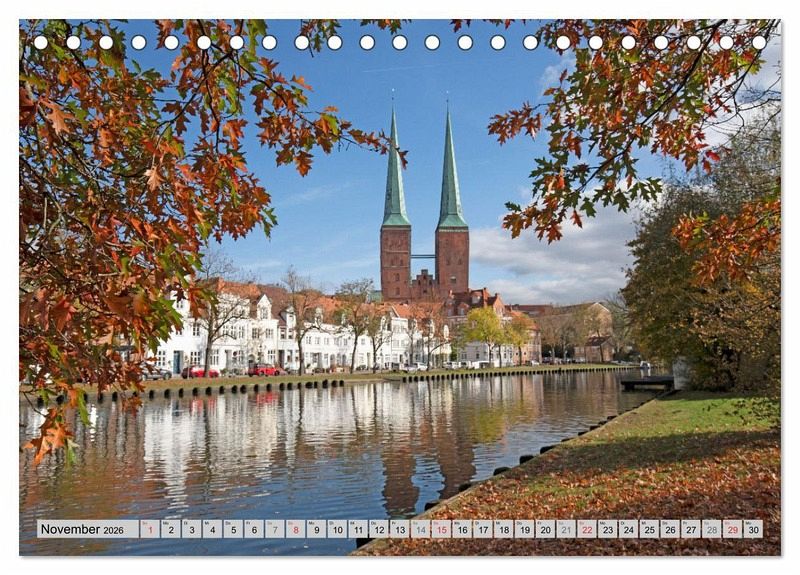
Task: Click the "November 2026" month label
Action: (x=82, y=530)
